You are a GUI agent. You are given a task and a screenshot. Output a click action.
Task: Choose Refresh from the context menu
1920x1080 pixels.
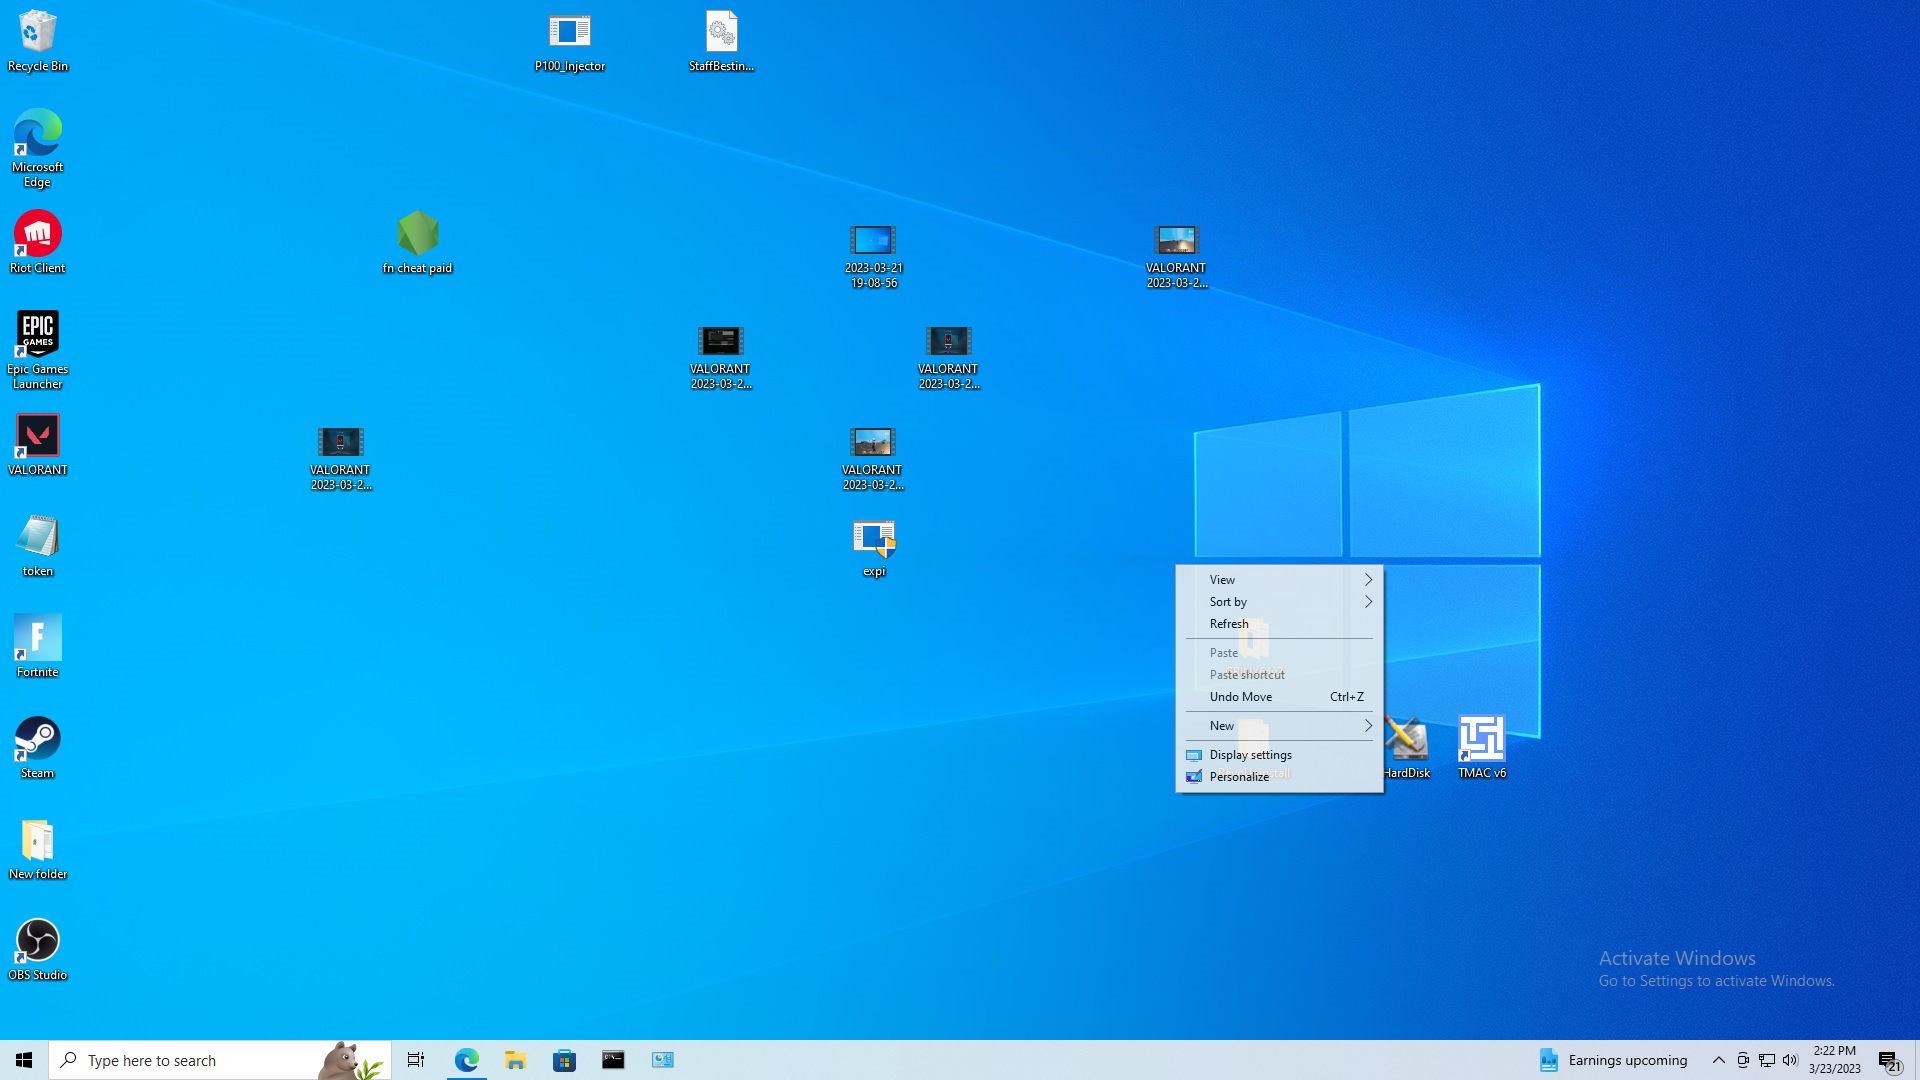point(1229,624)
